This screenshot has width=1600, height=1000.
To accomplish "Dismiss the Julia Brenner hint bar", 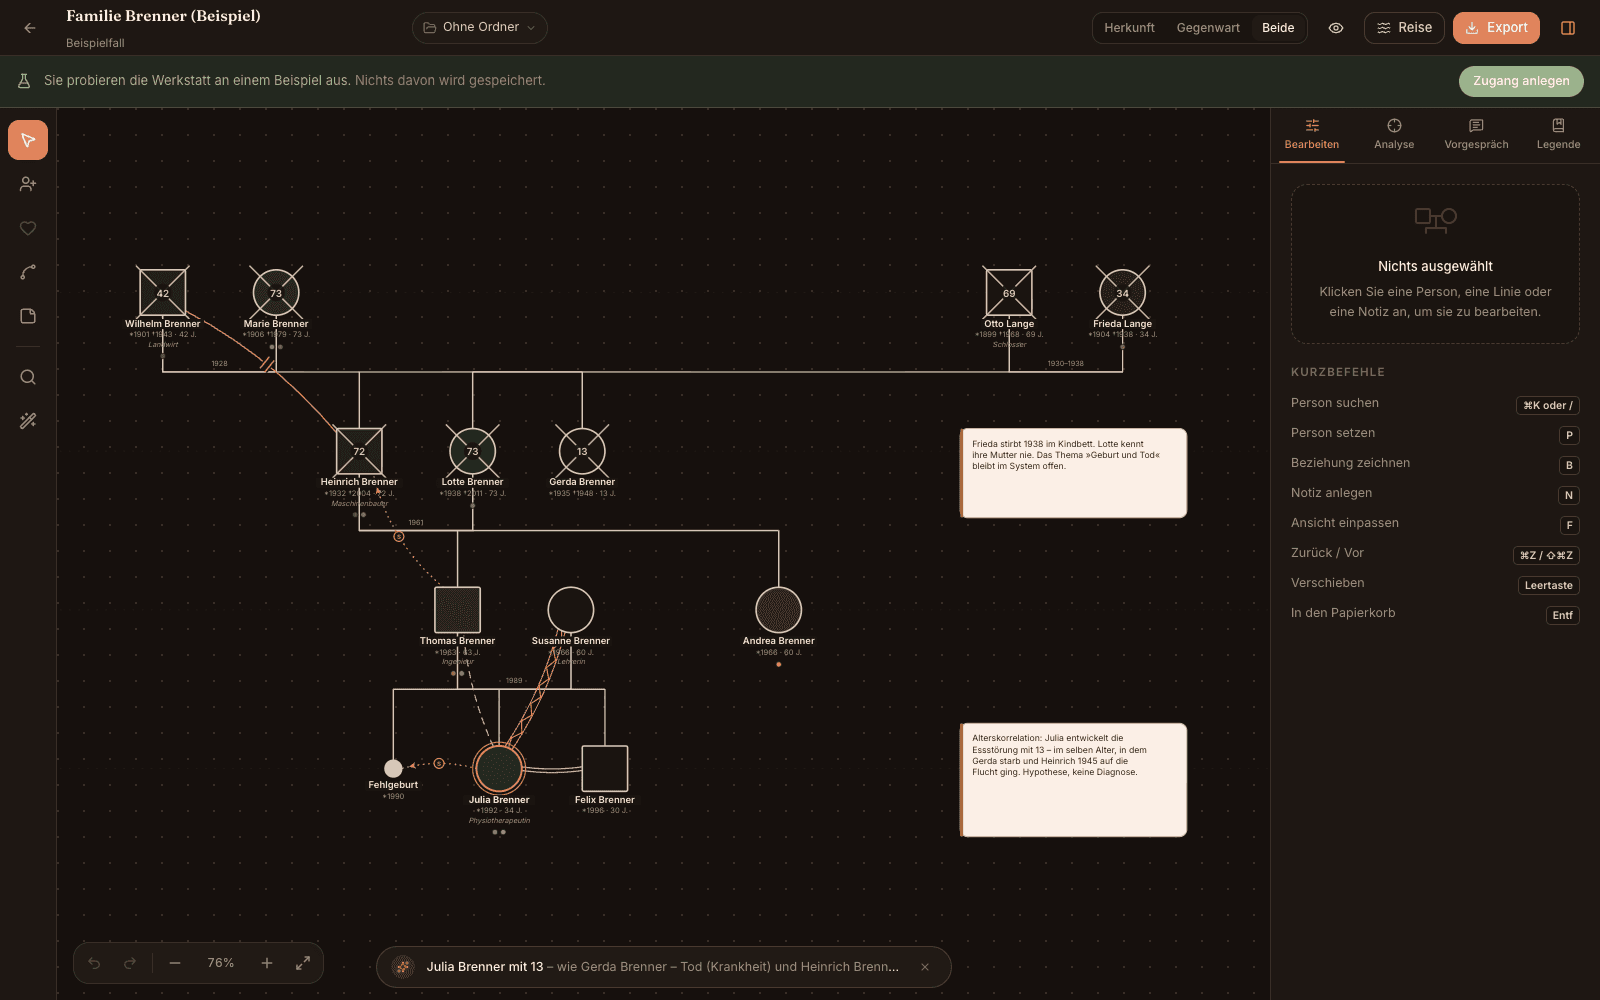I will pos(925,967).
